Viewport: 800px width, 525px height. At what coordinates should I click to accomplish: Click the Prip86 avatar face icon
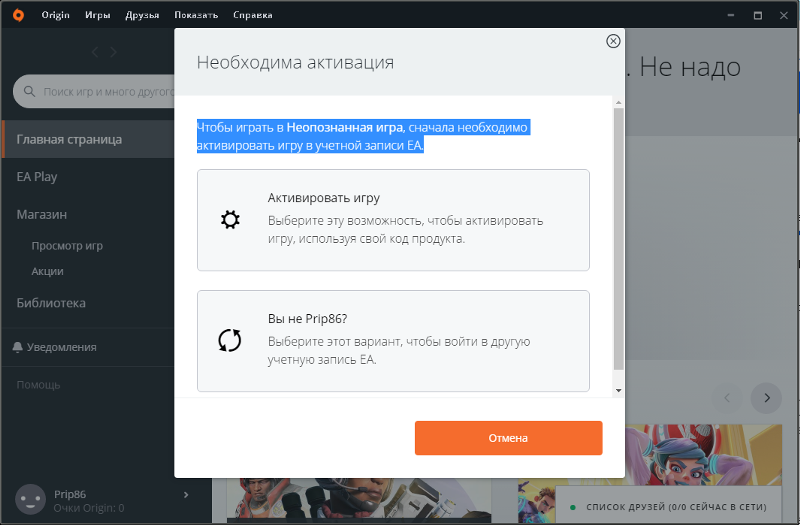click(30, 499)
